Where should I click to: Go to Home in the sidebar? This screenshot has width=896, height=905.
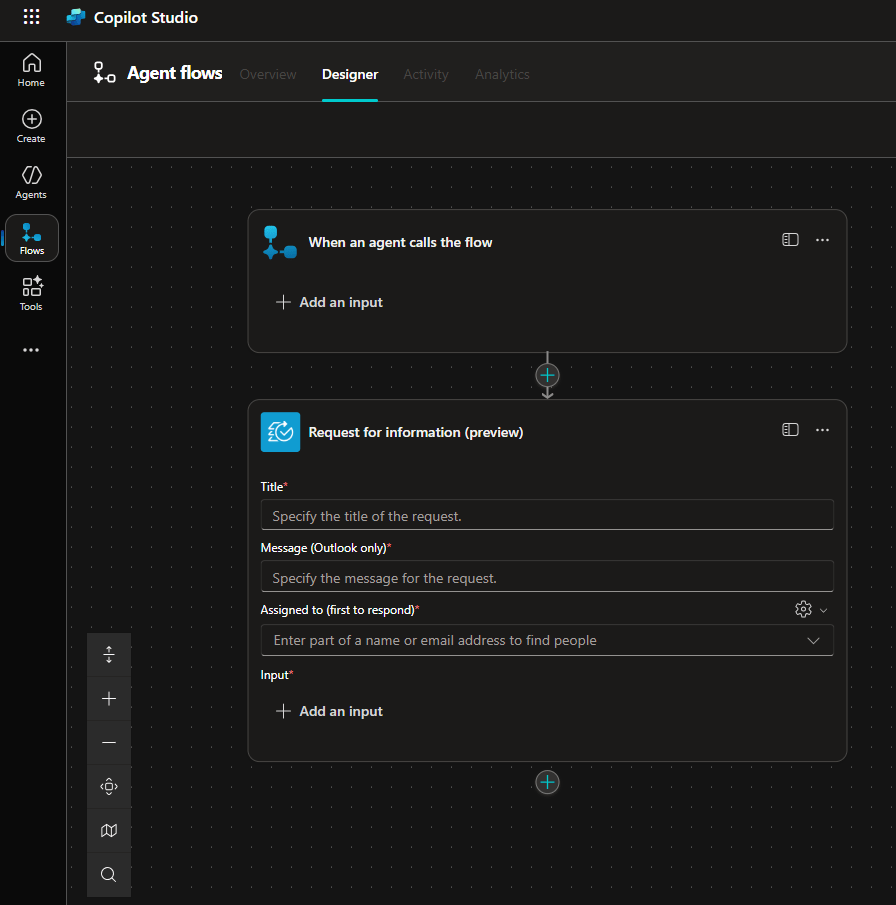pyautogui.click(x=31, y=70)
